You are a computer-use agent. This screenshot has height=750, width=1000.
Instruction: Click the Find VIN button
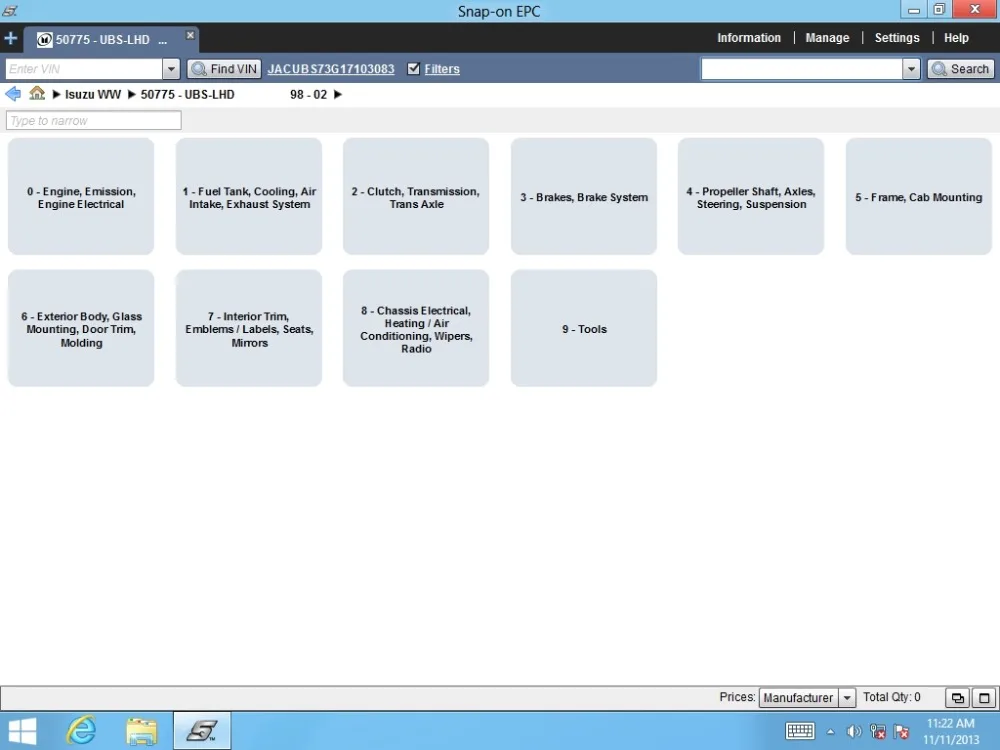[224, 69]
